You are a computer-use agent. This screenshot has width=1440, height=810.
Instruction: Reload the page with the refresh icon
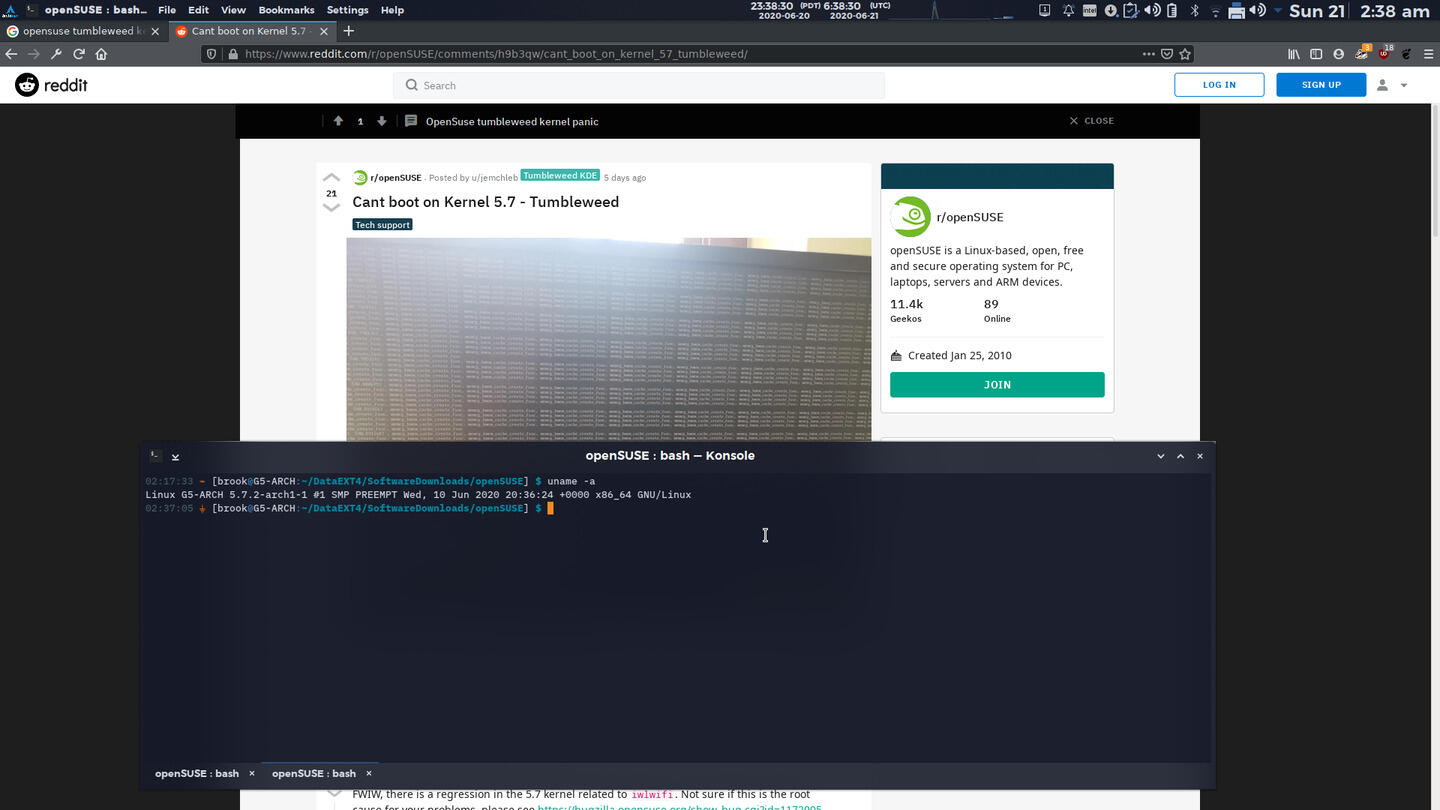click(x=79, y=54)
